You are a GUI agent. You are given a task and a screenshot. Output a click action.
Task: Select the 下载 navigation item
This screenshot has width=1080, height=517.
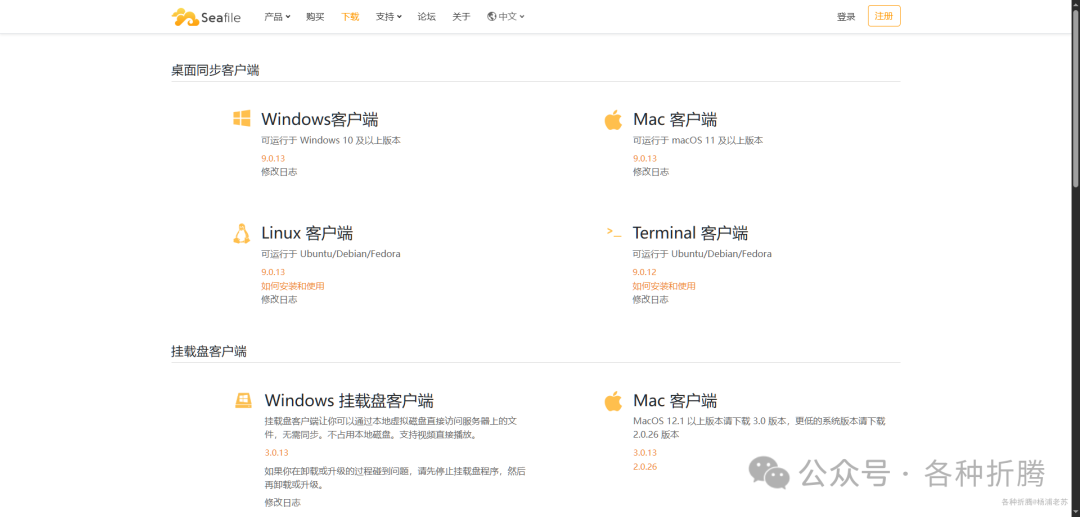pos(350,17)
